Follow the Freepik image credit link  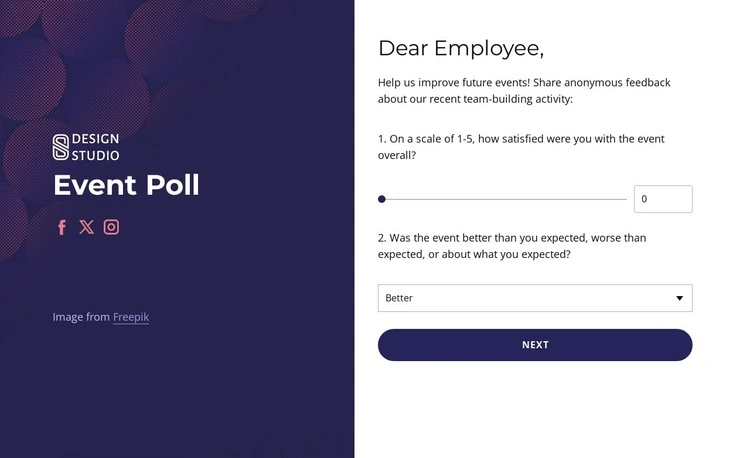130,317
